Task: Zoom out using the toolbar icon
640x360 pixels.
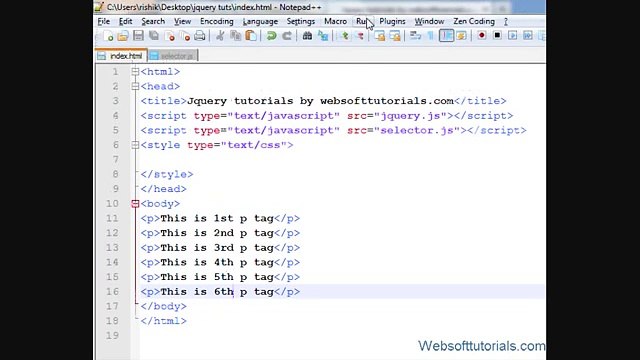Action: coord(360,36)
